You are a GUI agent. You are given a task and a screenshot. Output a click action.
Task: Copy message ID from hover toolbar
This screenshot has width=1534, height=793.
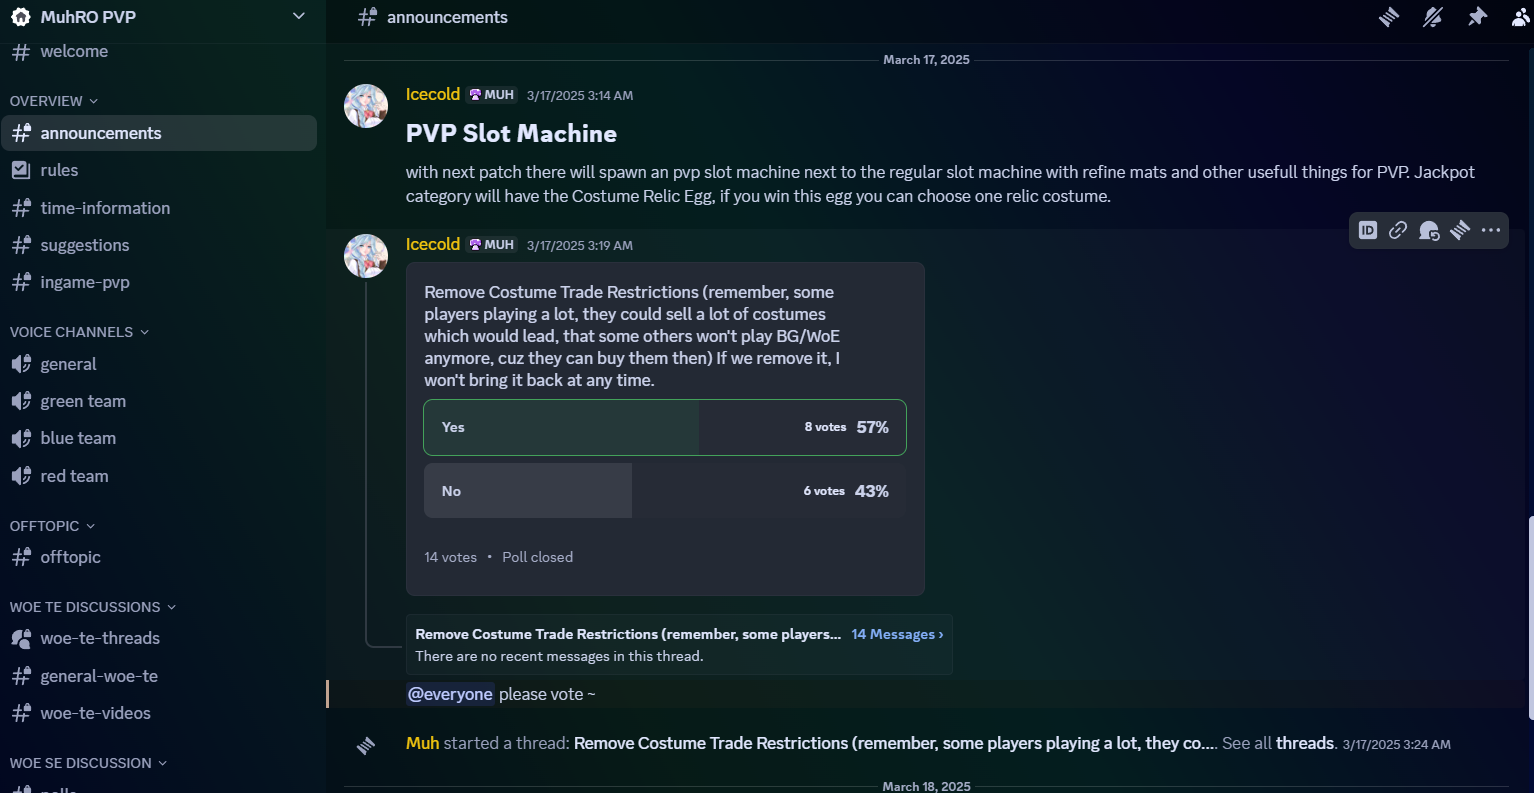pos(1368,230)
